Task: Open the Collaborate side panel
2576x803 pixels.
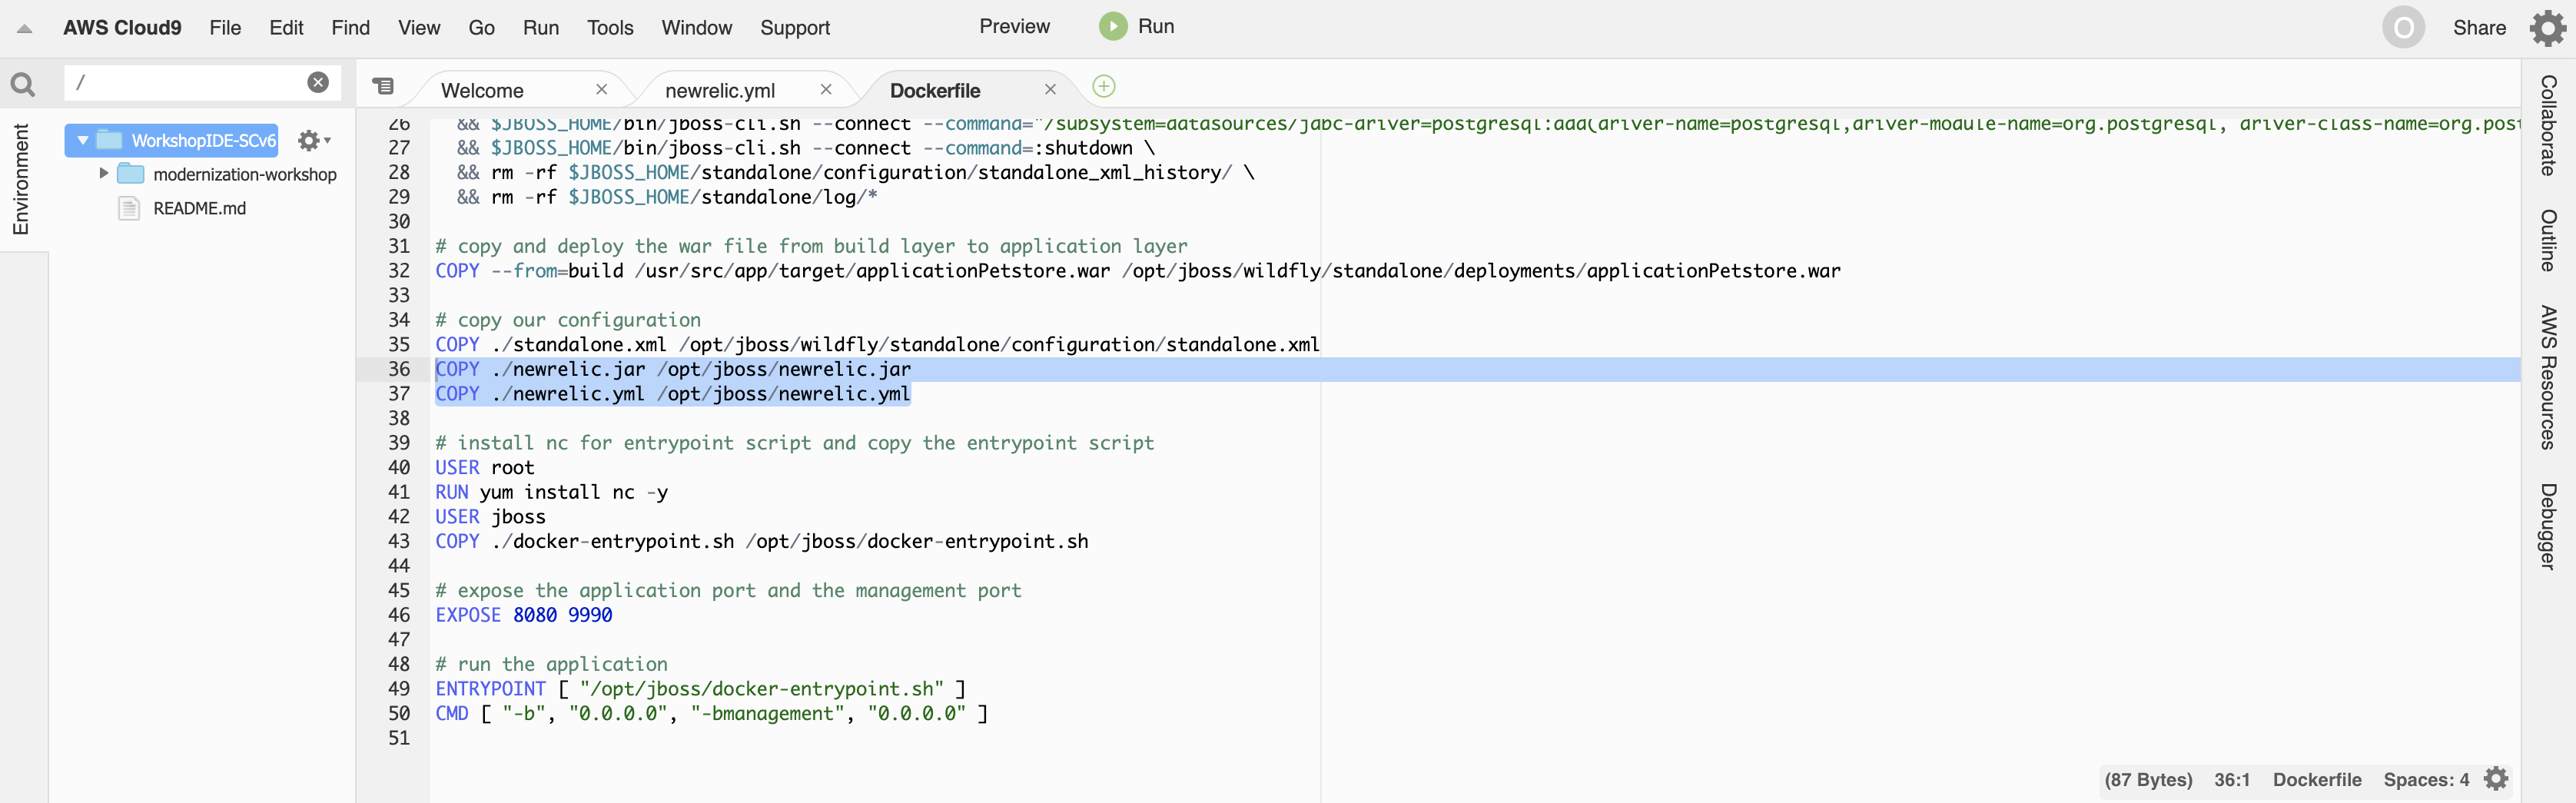Action: 2549,125
